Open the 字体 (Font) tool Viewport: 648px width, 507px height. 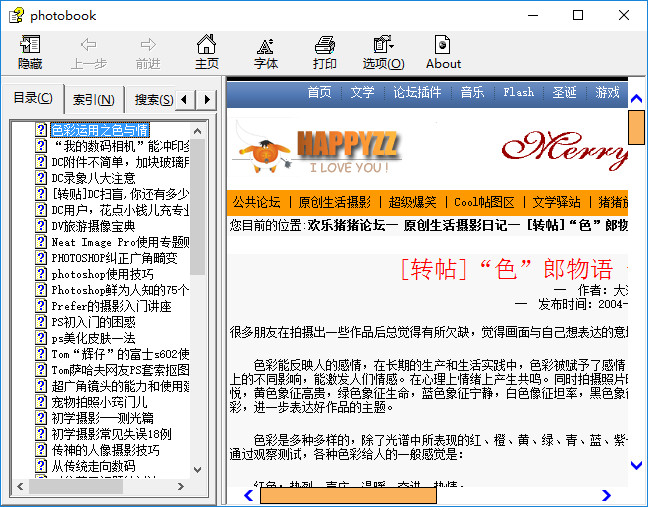click(x=265, y=45)
